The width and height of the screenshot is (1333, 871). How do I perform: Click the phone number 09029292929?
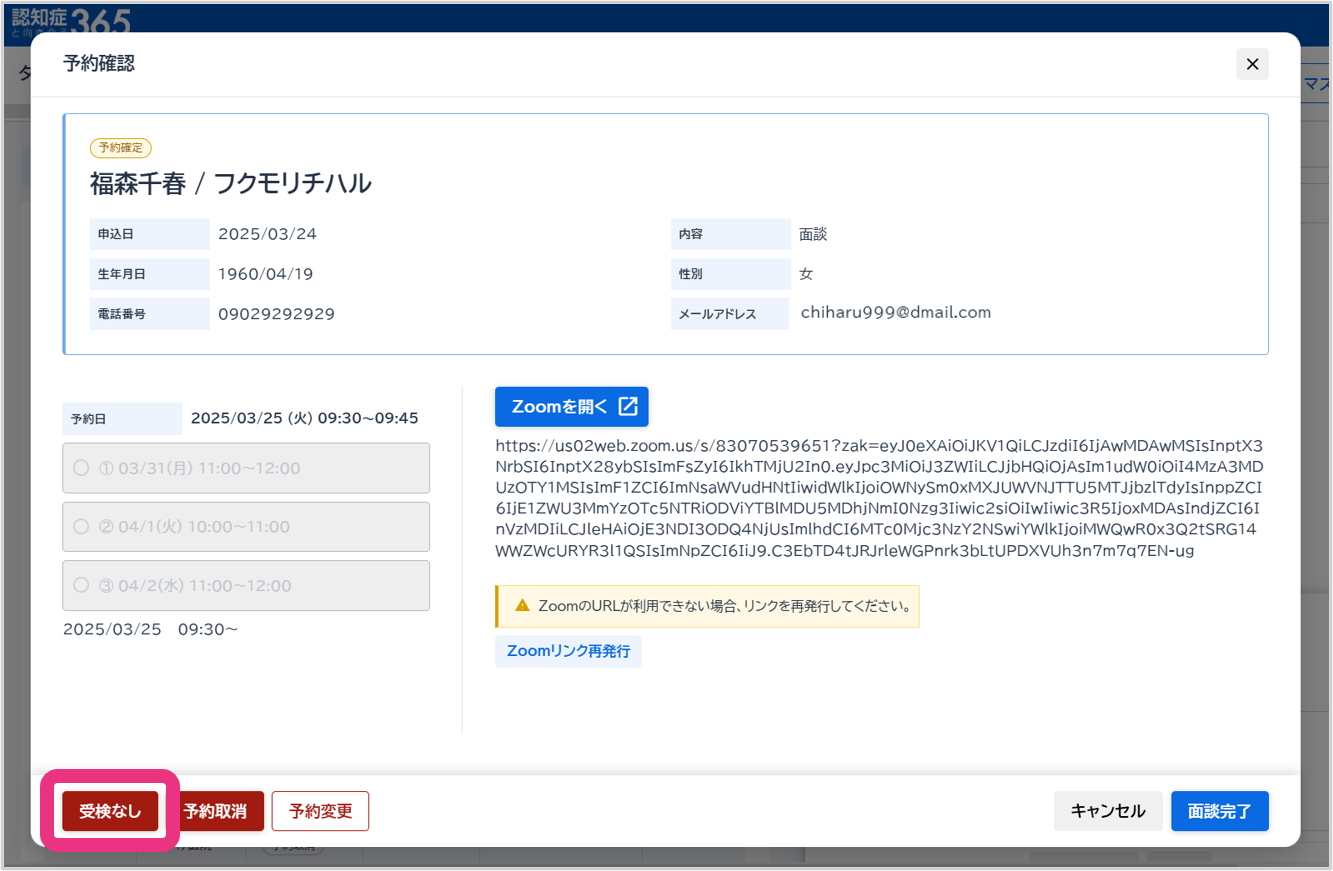pyautogui.click(x=276, y=314)
